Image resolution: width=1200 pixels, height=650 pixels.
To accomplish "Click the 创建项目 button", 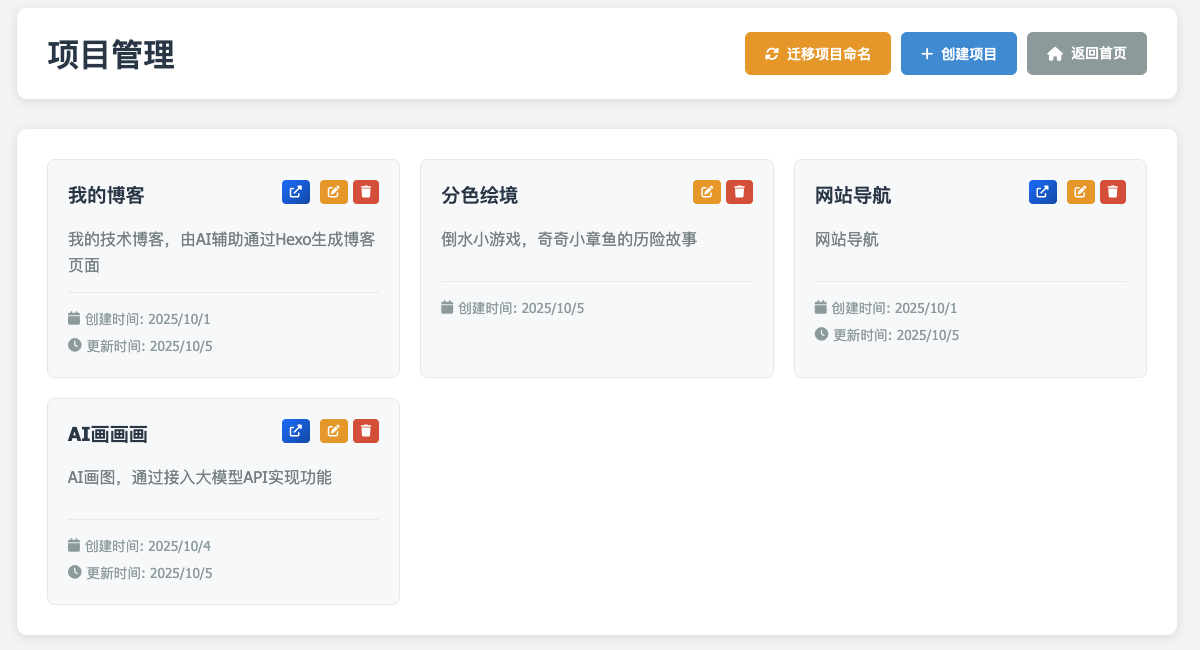I will [x=958, y=53].
